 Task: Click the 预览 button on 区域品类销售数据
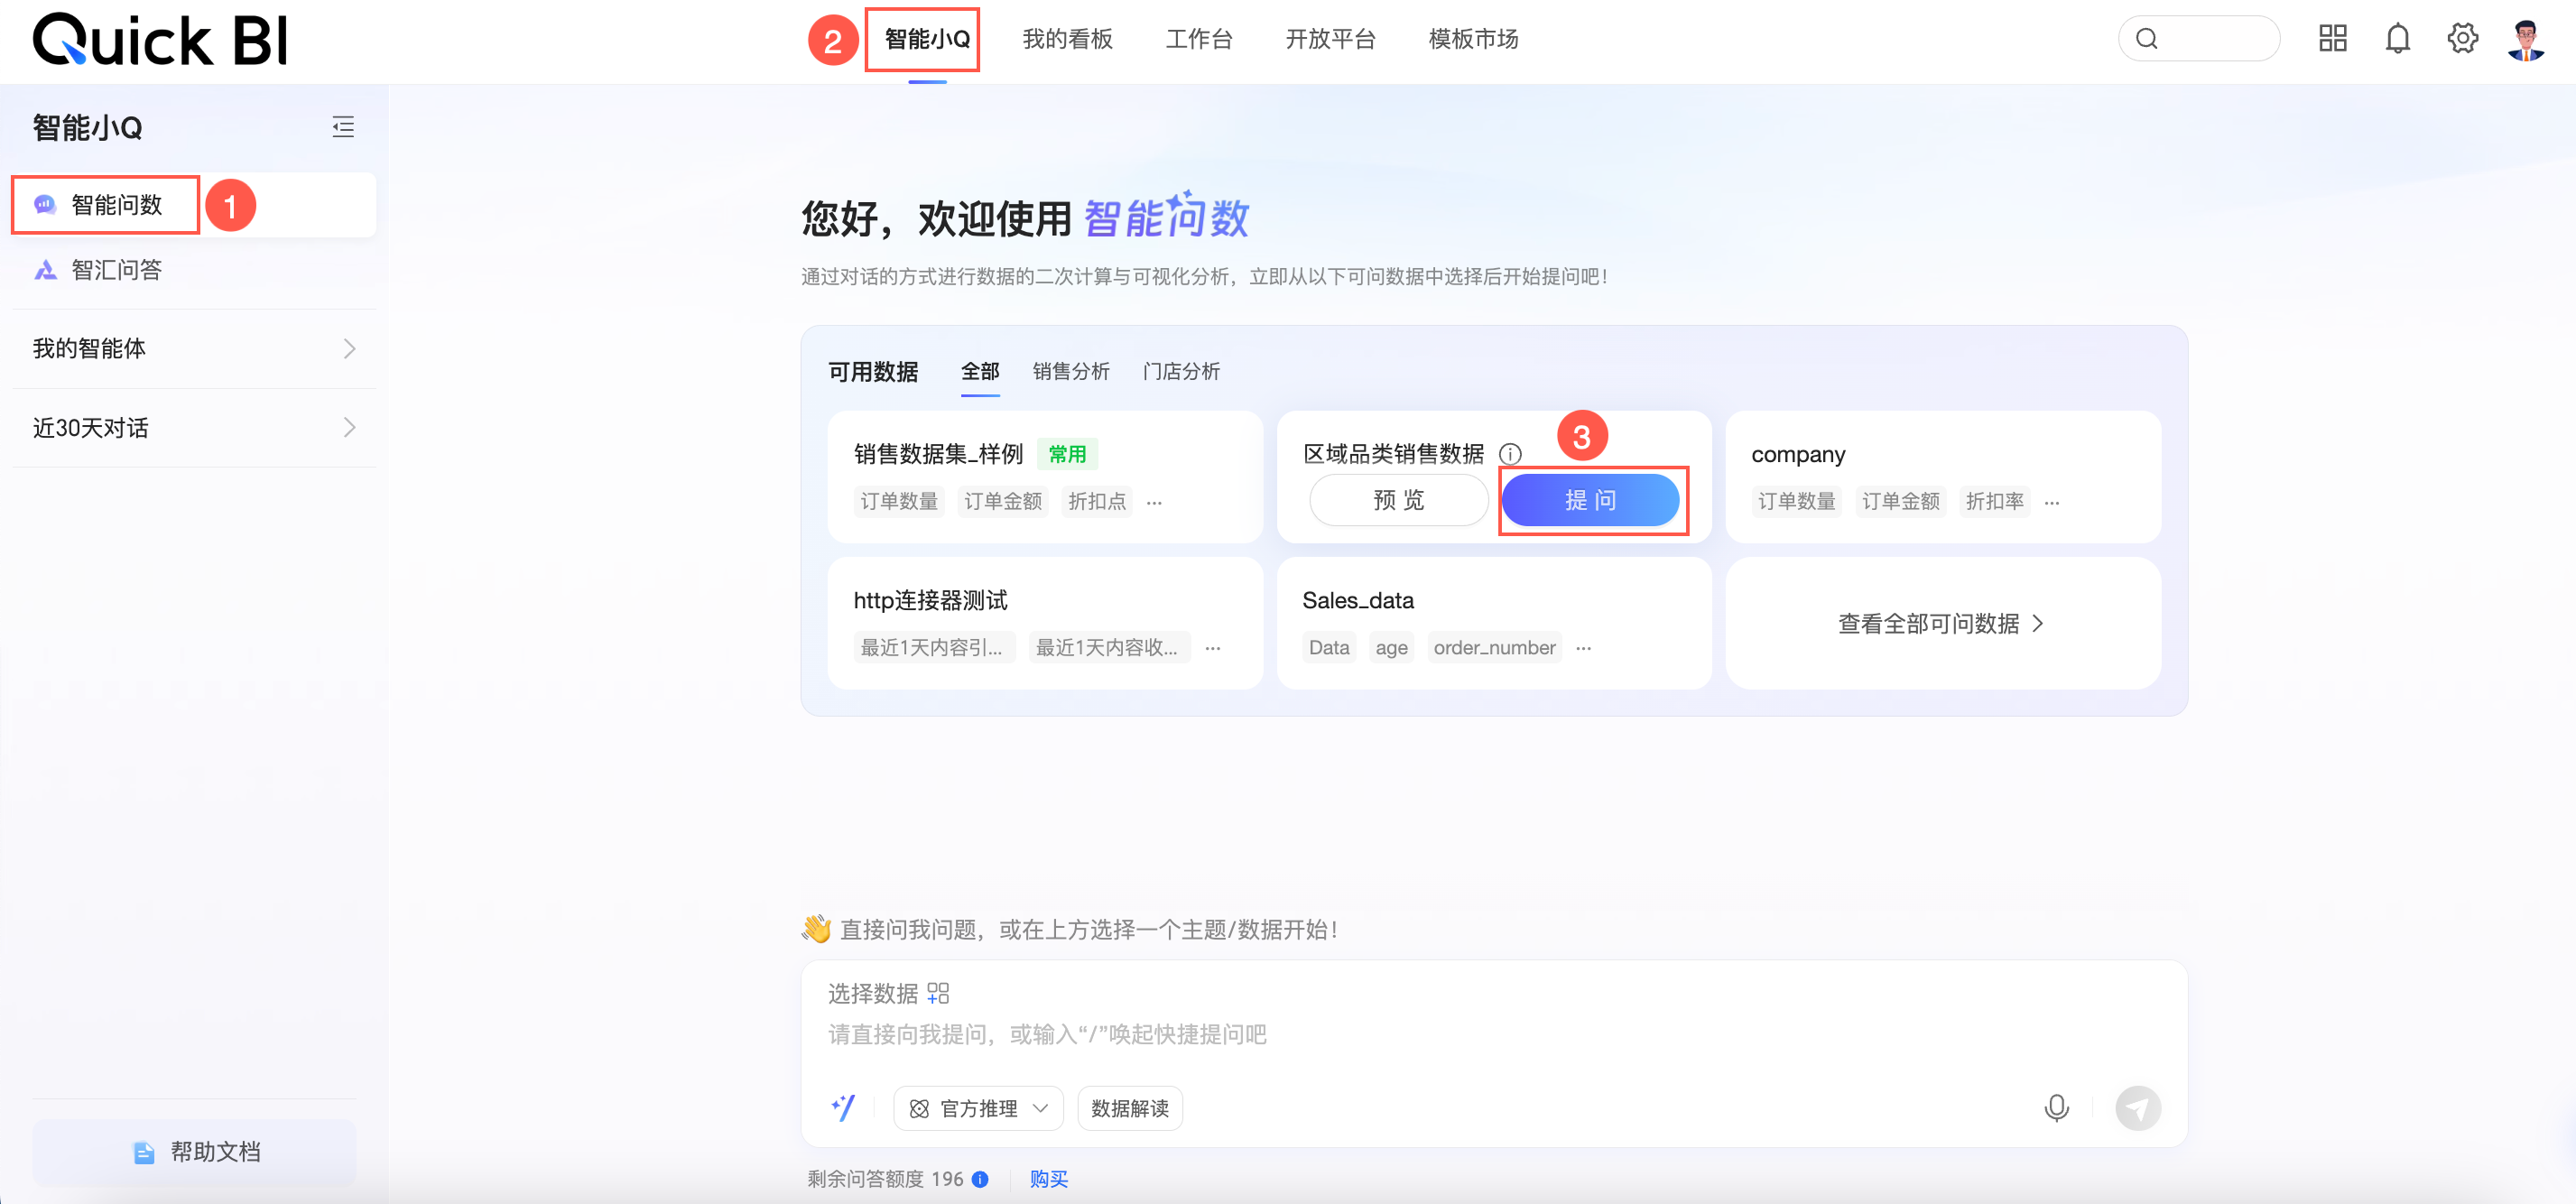click(1399, 500)
